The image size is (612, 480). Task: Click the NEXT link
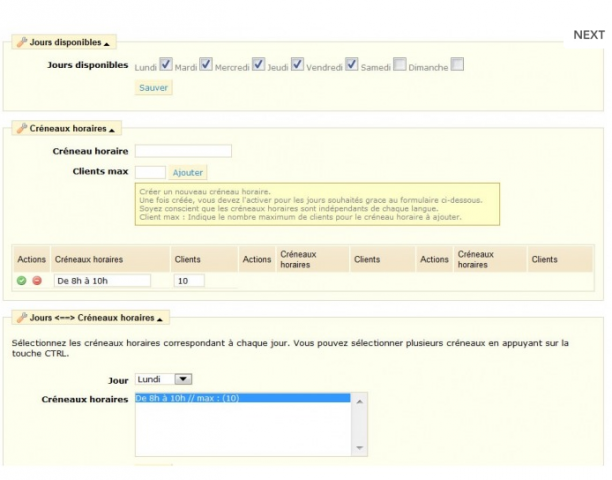pos(588,35)
